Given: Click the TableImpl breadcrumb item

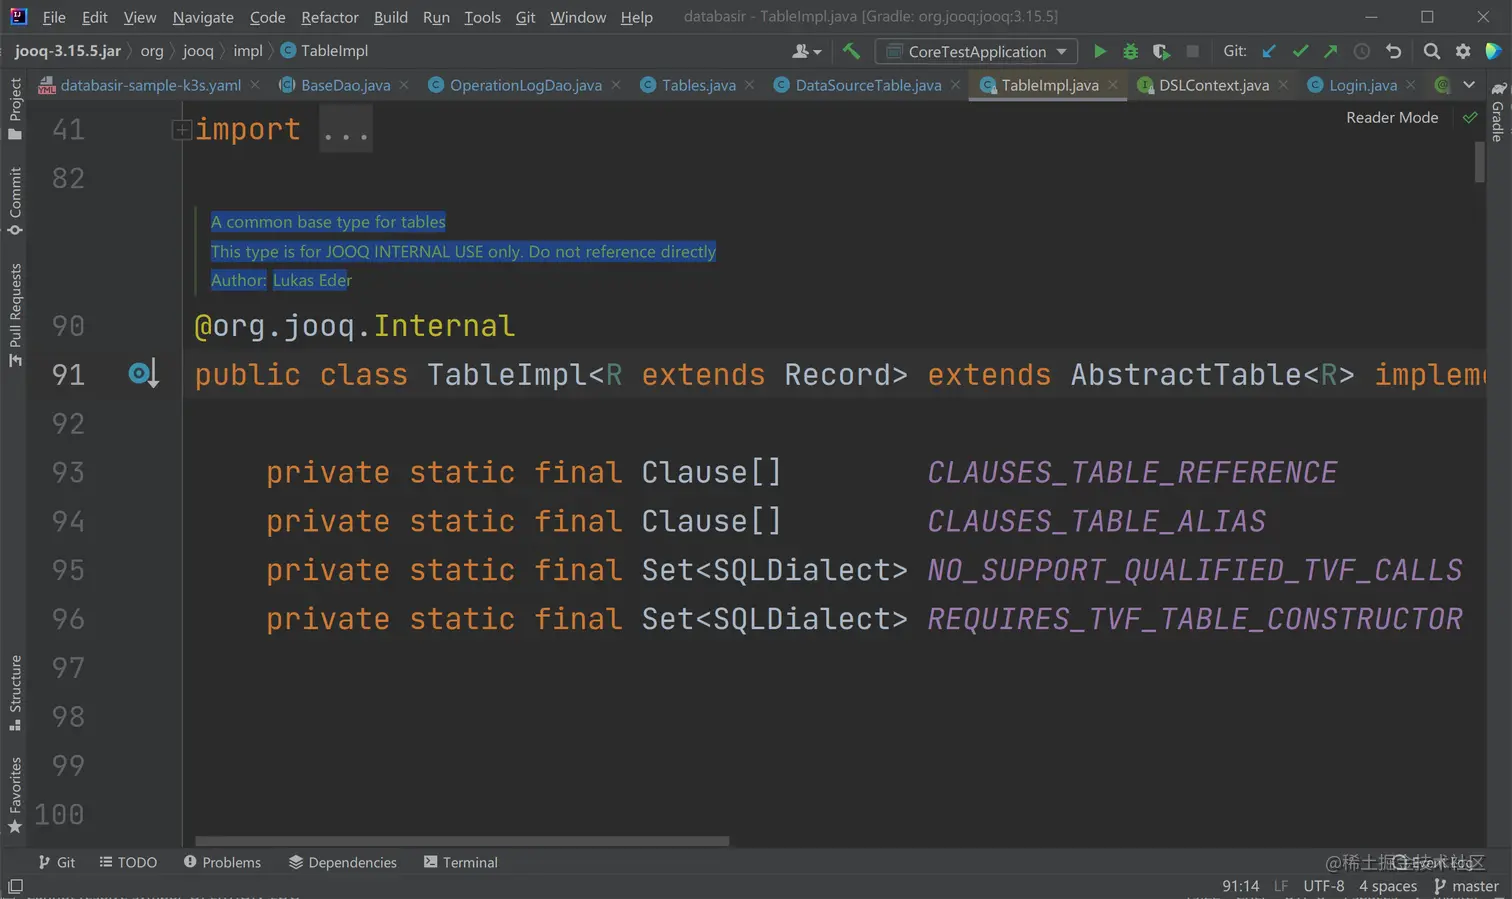Looking at the screenshot, I should 324,51.
